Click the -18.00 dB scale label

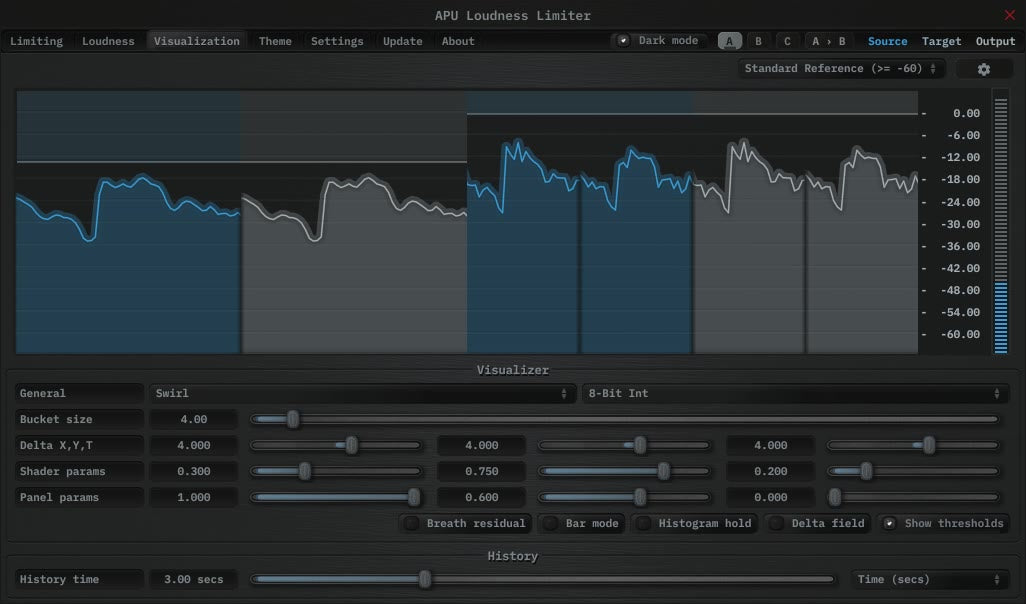[x=960, y=179]
